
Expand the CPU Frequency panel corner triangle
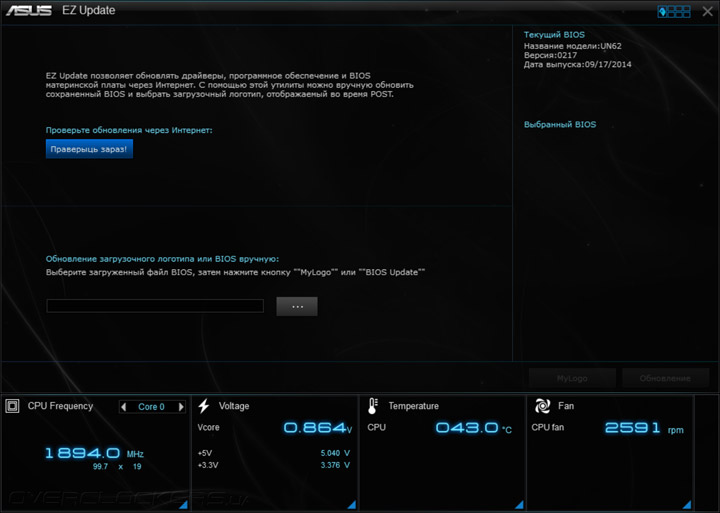(184, 505)
